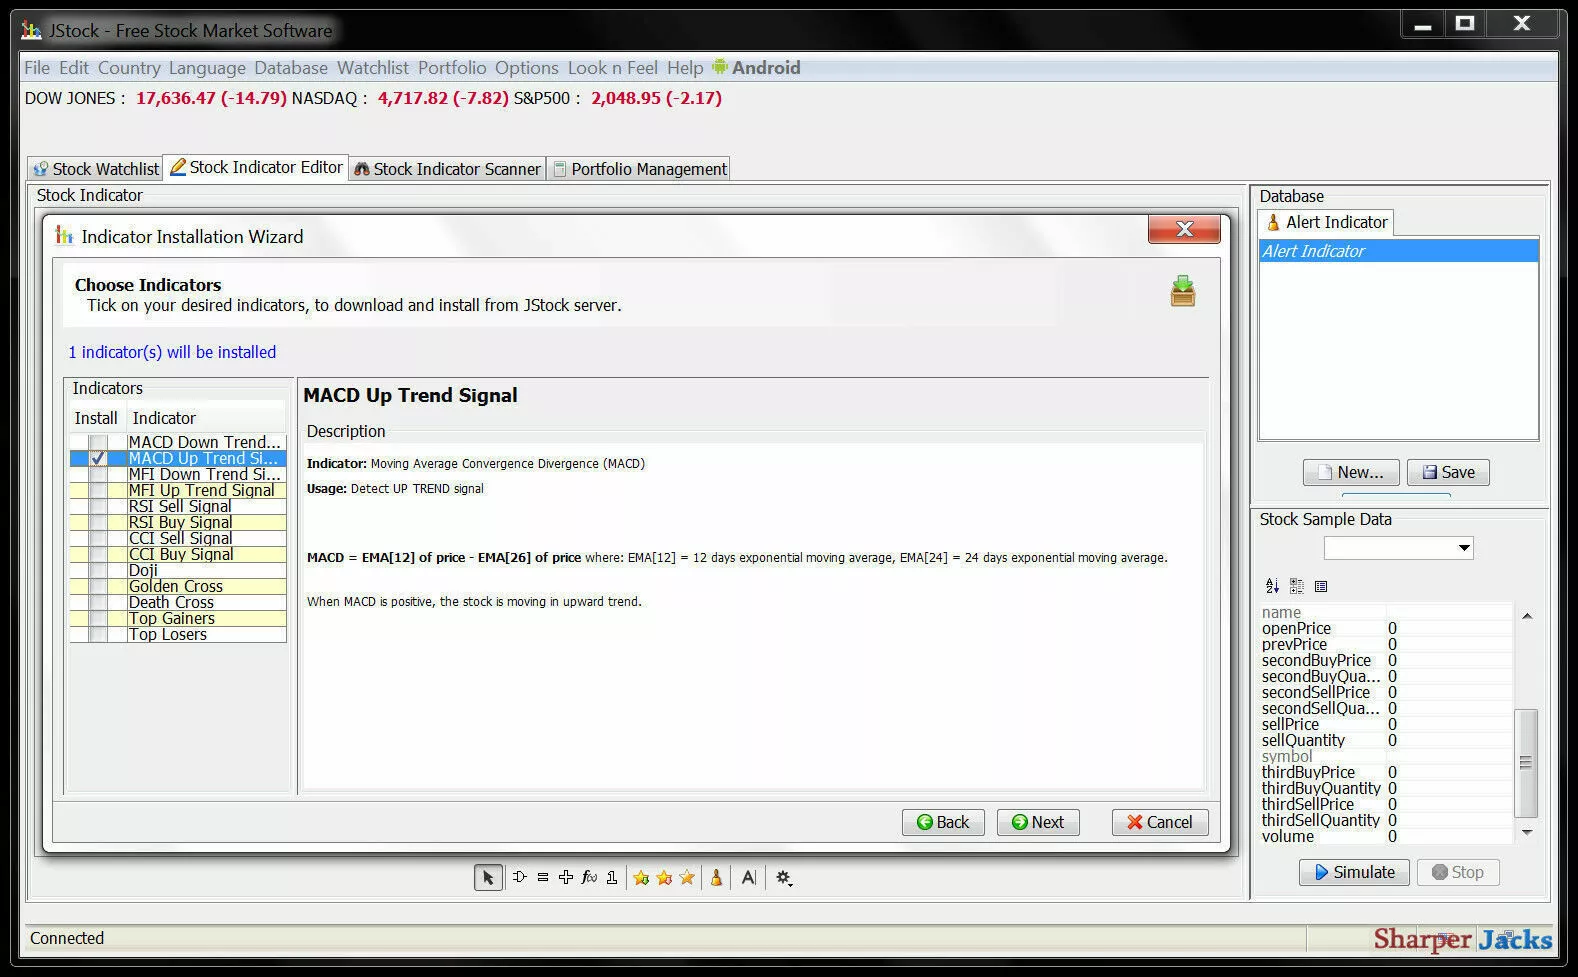This screenshot has height=977, width=1578.
Task: Click the Stop simulation button
Action: [1457, 872]
